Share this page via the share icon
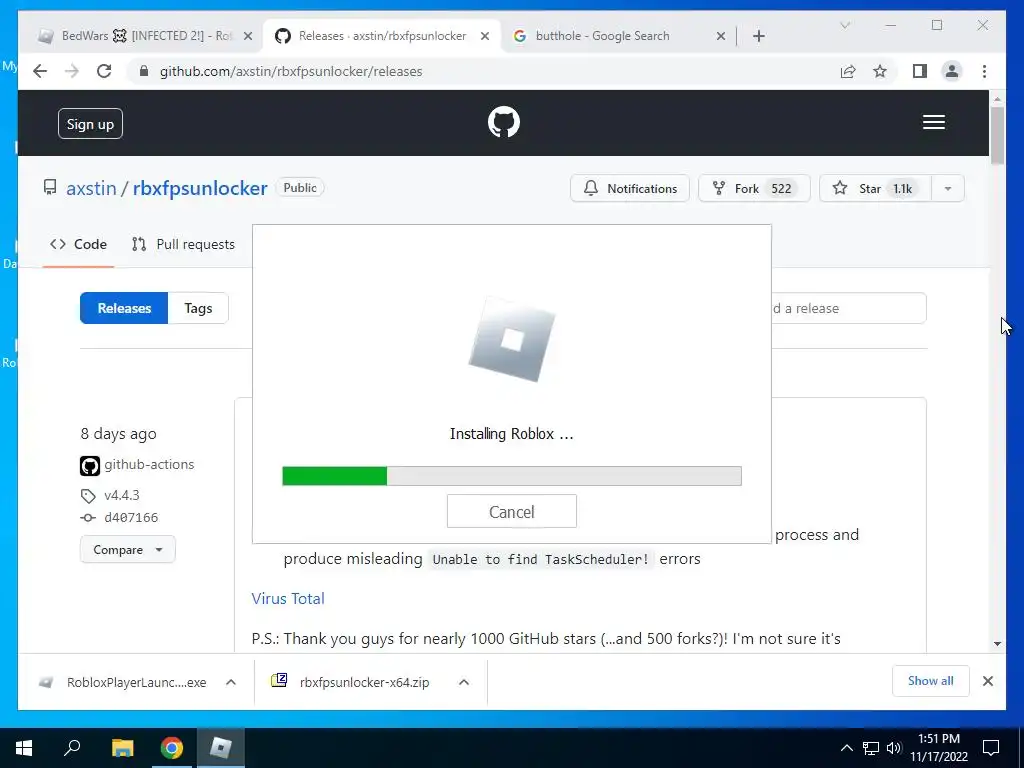 click(848, 71)
